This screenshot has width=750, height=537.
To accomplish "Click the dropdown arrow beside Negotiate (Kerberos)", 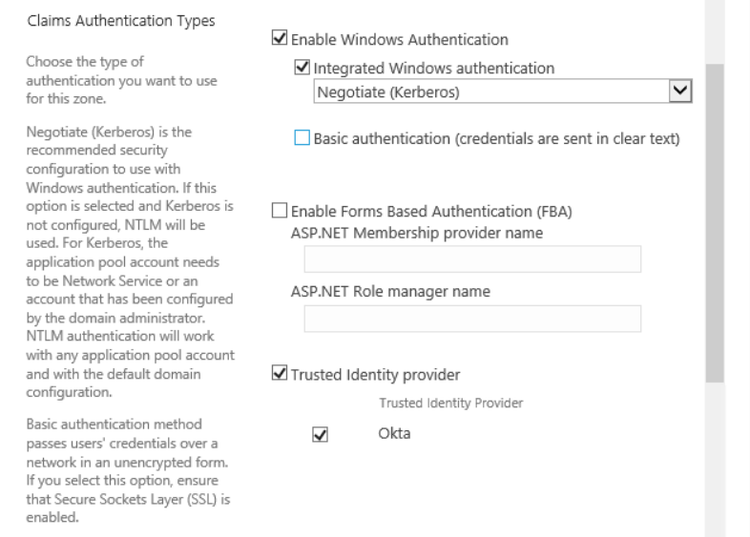I will click(682, 92).
